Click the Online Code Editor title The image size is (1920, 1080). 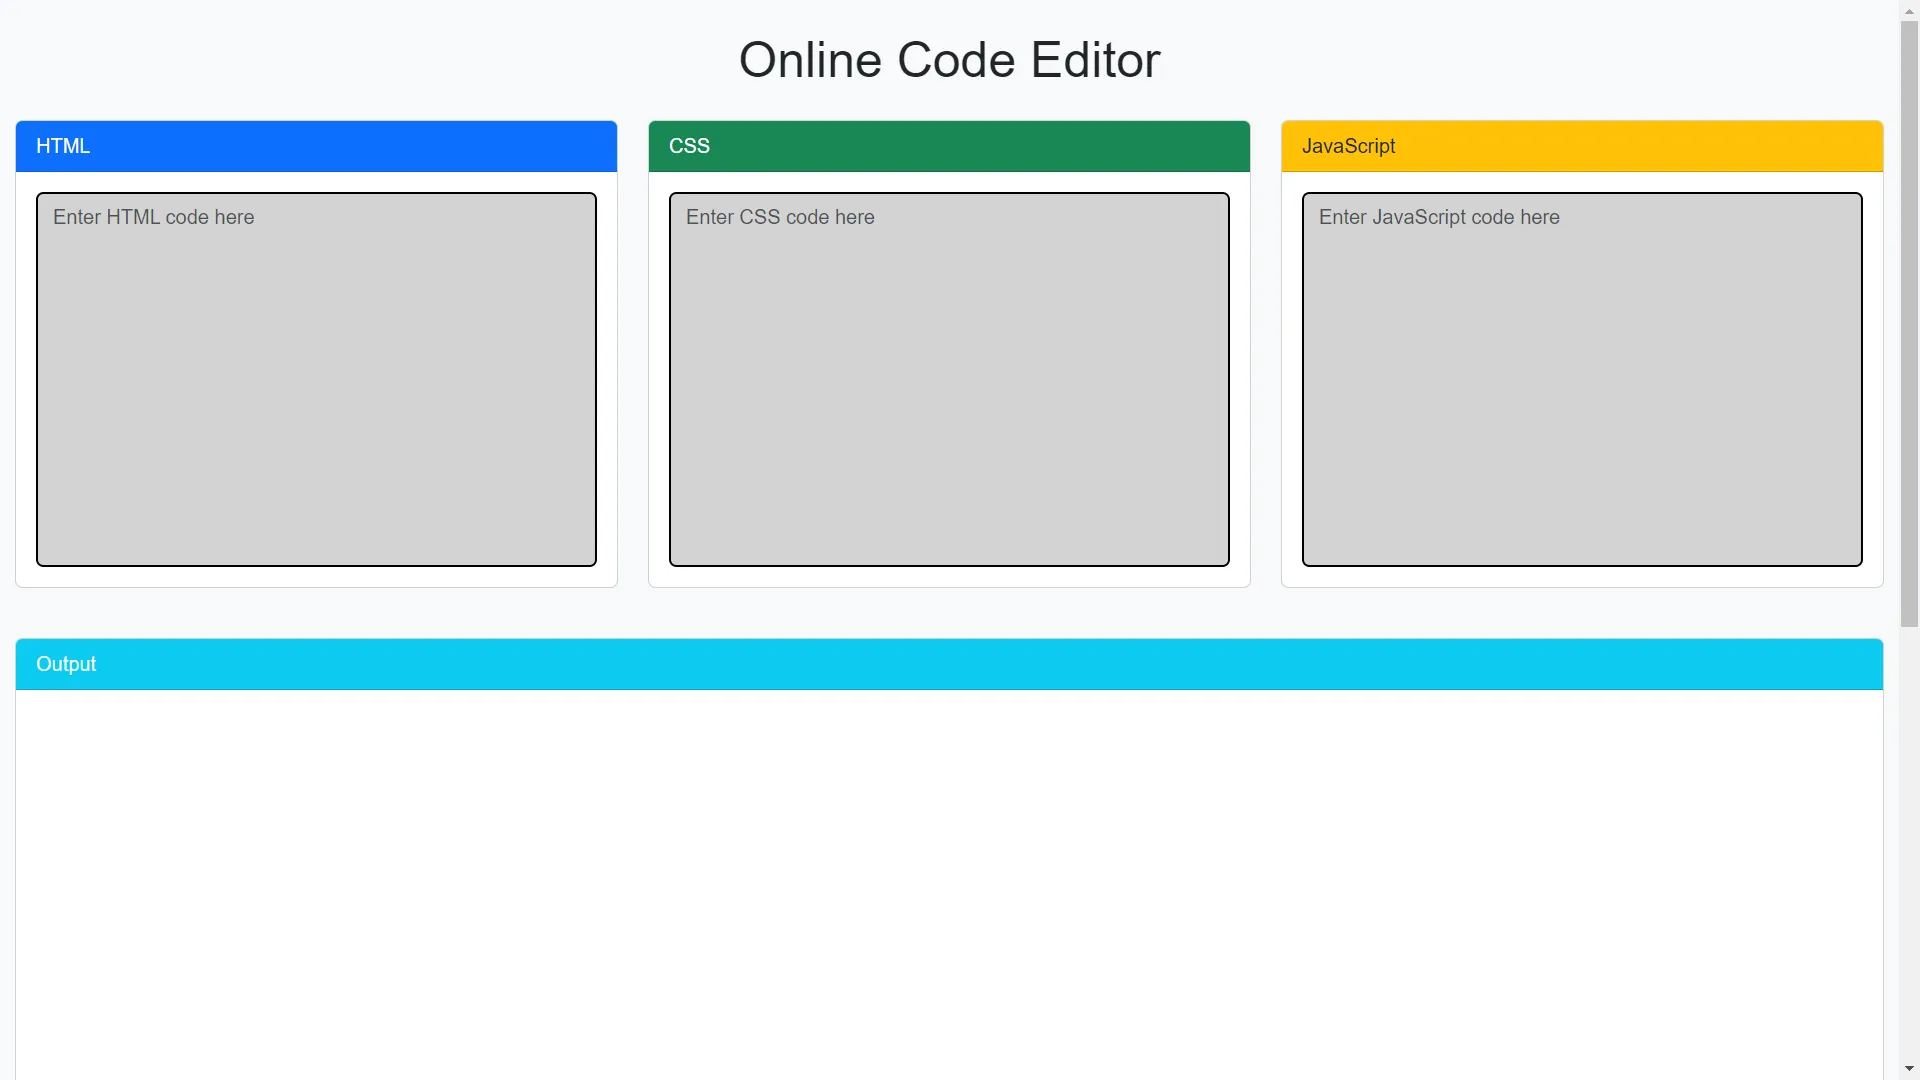coord(949,60)
